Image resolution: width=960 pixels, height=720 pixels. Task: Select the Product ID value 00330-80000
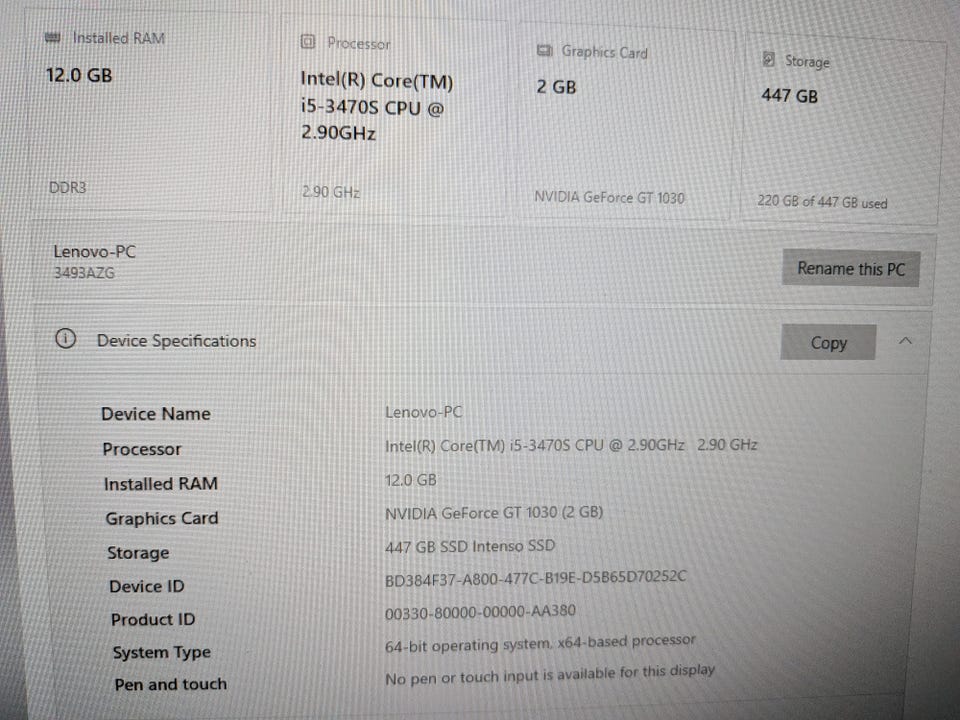[480, 612]
